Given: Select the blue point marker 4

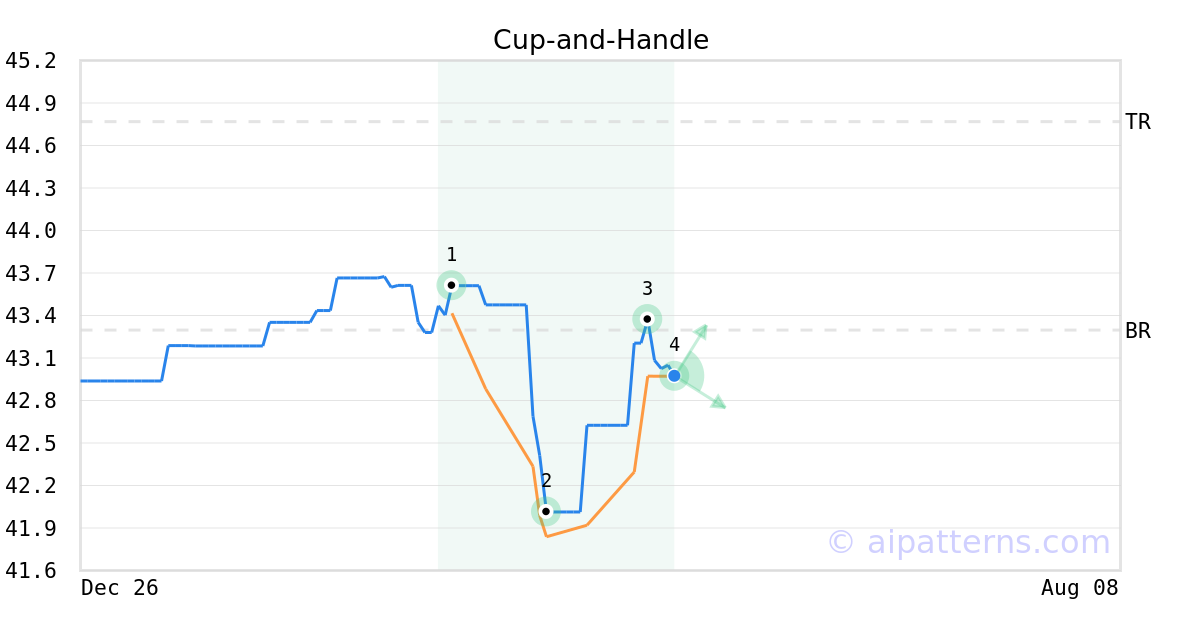Looking at the screenshot, I should click(674, 375).
